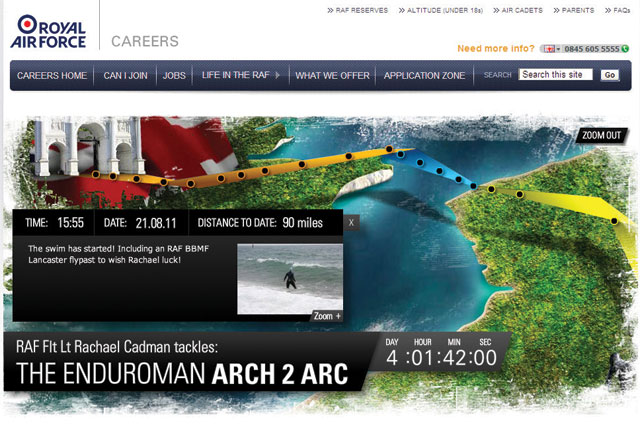Click the Royal Air Force logo
Screen dimensions: 640x427
pyautogui.click(x=48, y=31)
